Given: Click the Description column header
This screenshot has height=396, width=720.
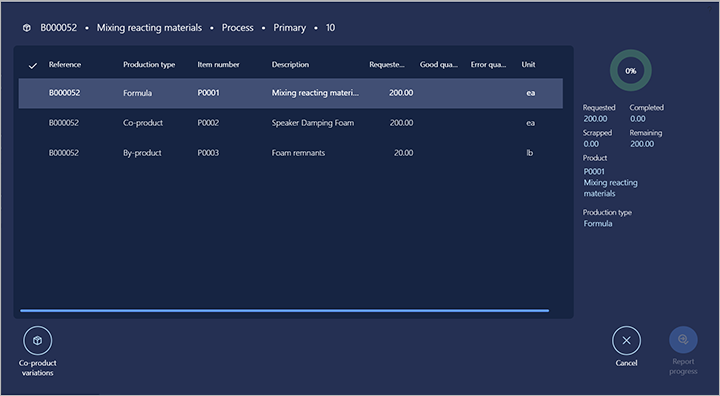Looking at the screenshot, I should coord(290,65).
